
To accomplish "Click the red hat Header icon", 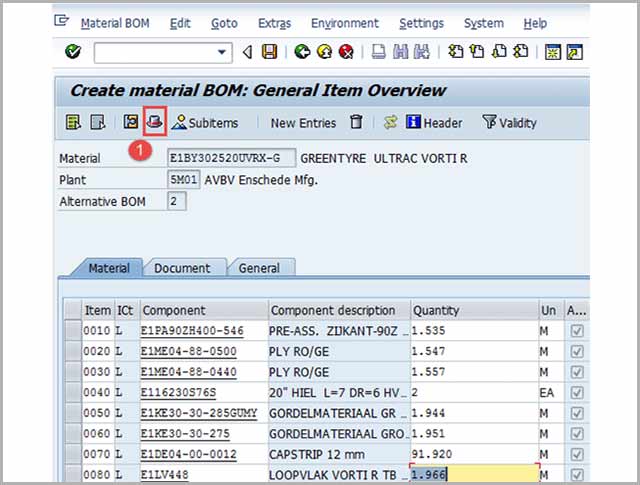I will click(x=155, y=121).
